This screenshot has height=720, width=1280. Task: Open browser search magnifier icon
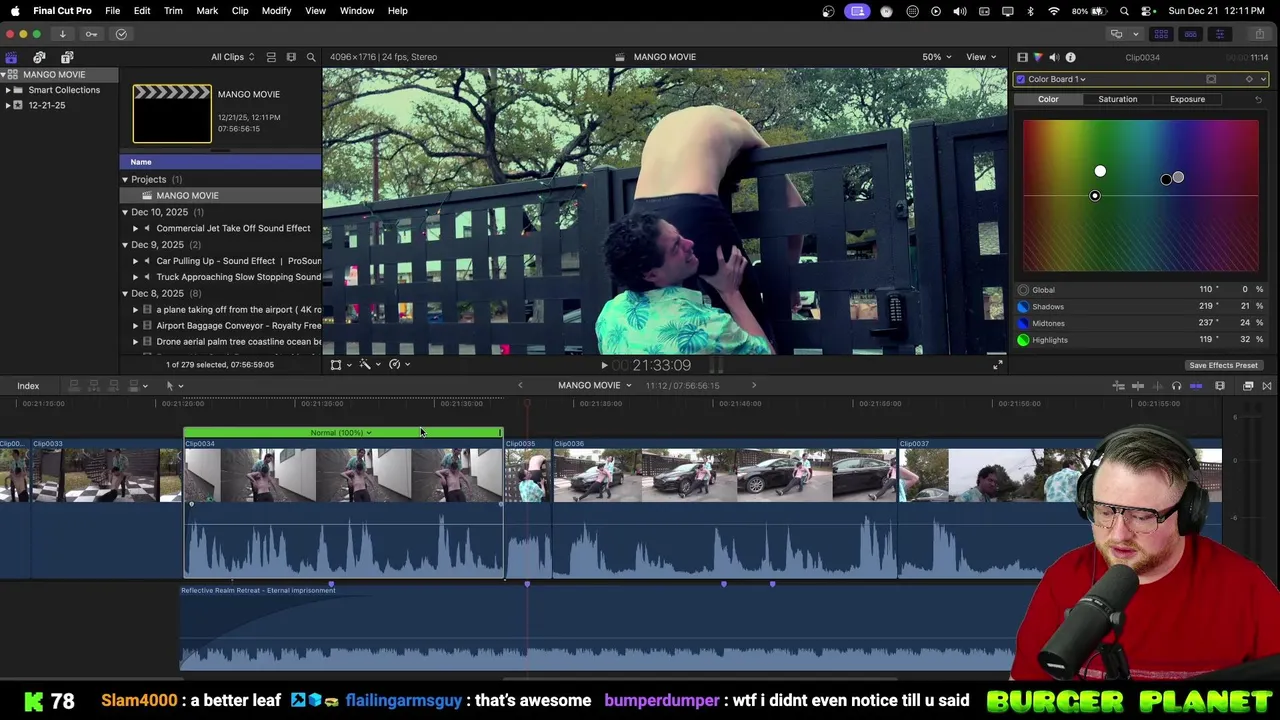point(311,57)
